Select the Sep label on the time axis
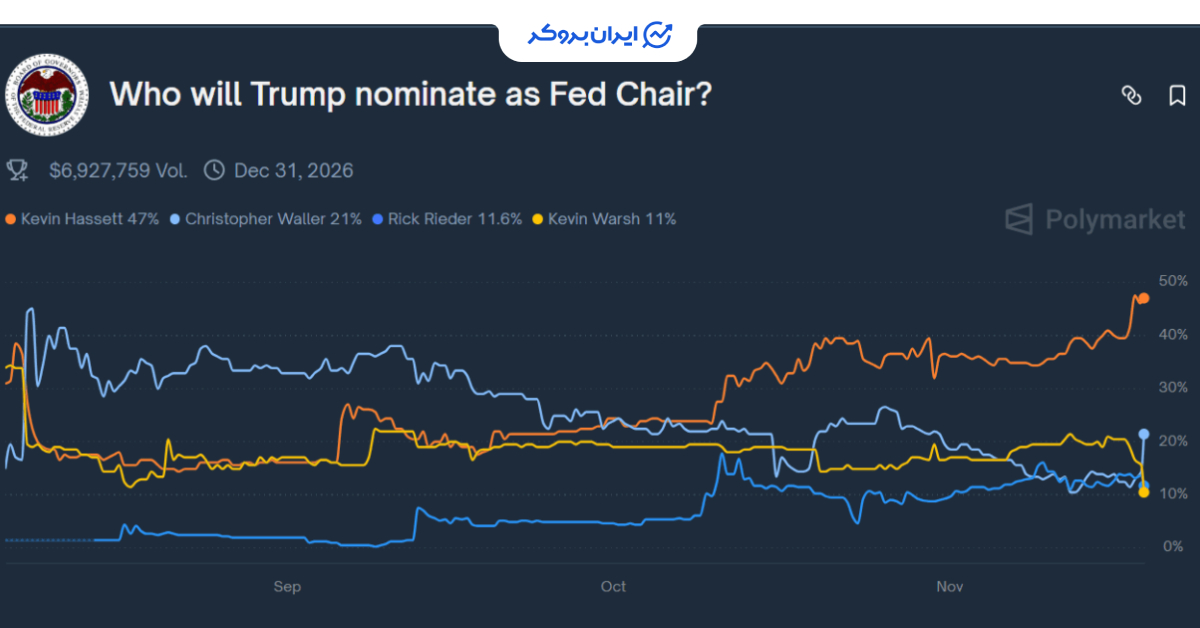This screenshot has height=628, width=1200. pyautogui.click(x=287, y=587)
